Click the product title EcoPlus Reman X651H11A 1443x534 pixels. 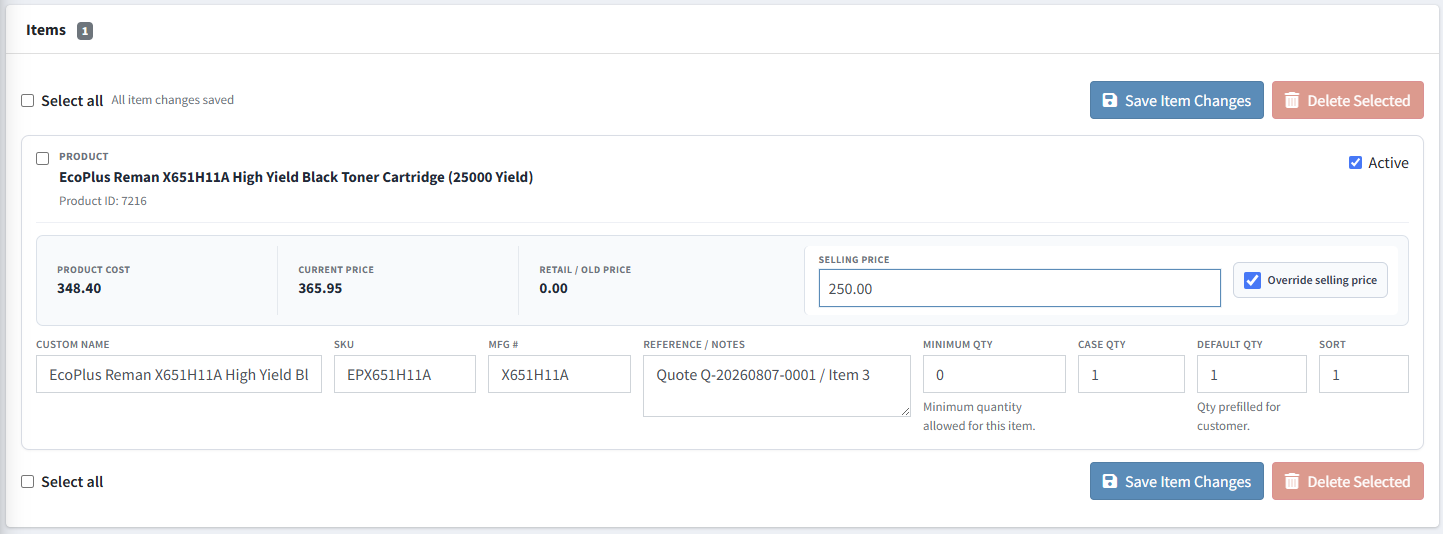coord(296,177)
